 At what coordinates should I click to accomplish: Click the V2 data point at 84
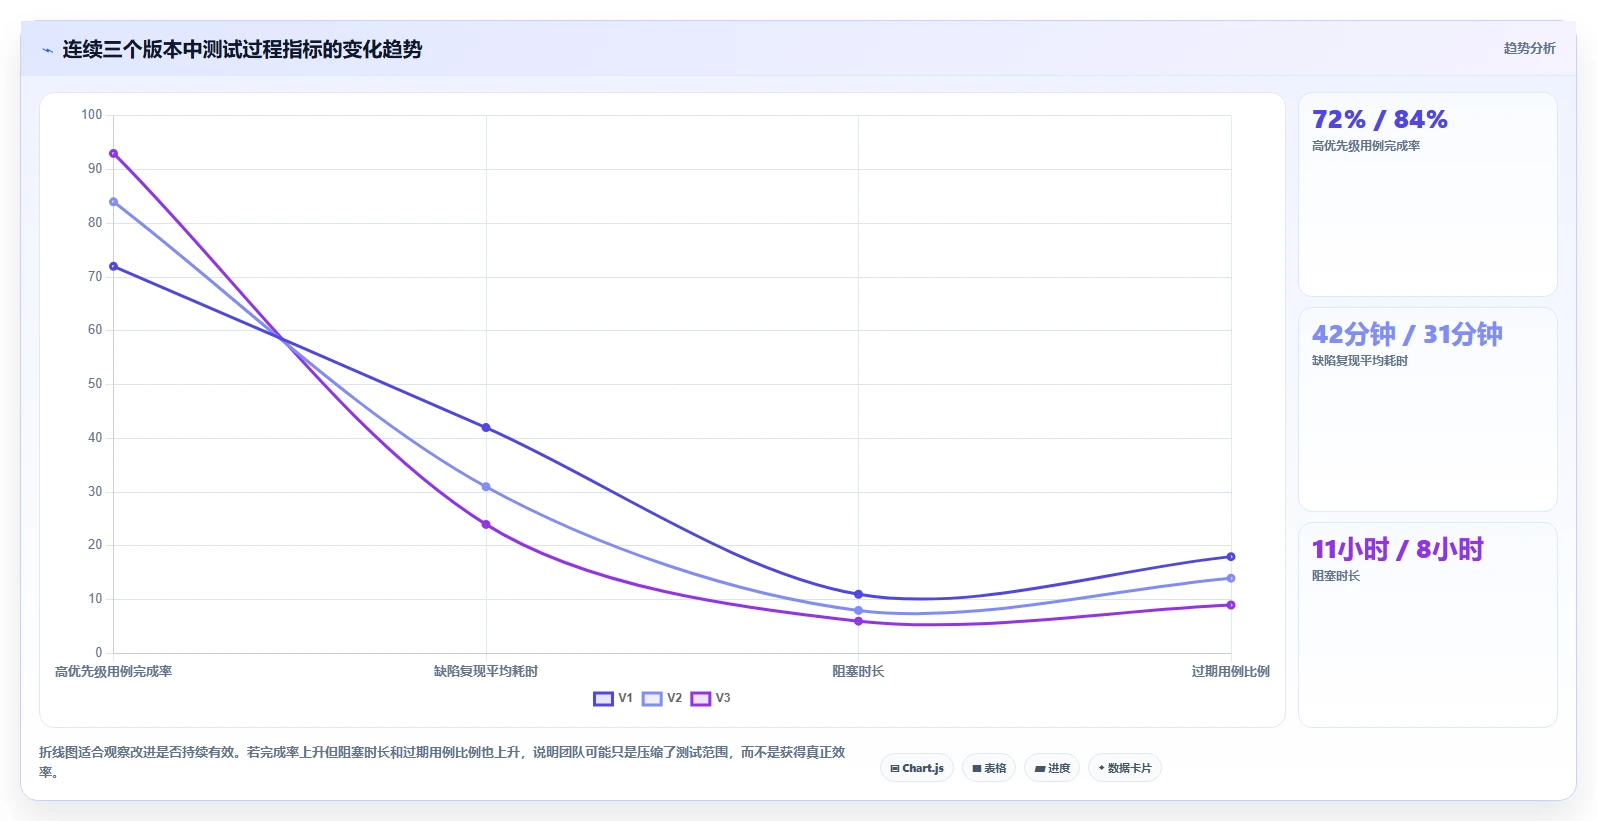point(114,202)
